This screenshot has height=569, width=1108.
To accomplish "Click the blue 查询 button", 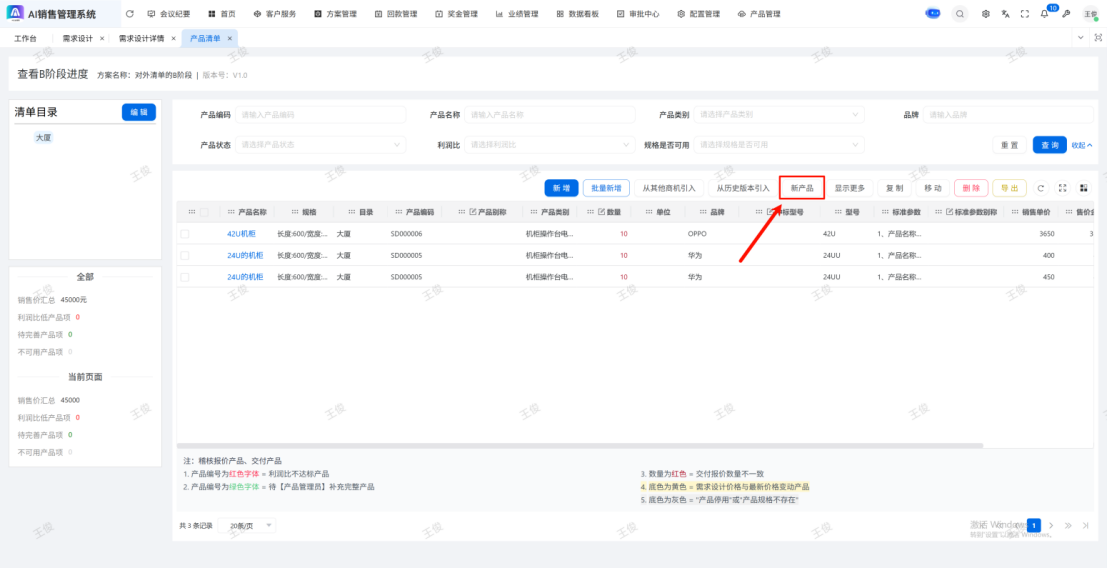I will click(x=1049, y=145).
